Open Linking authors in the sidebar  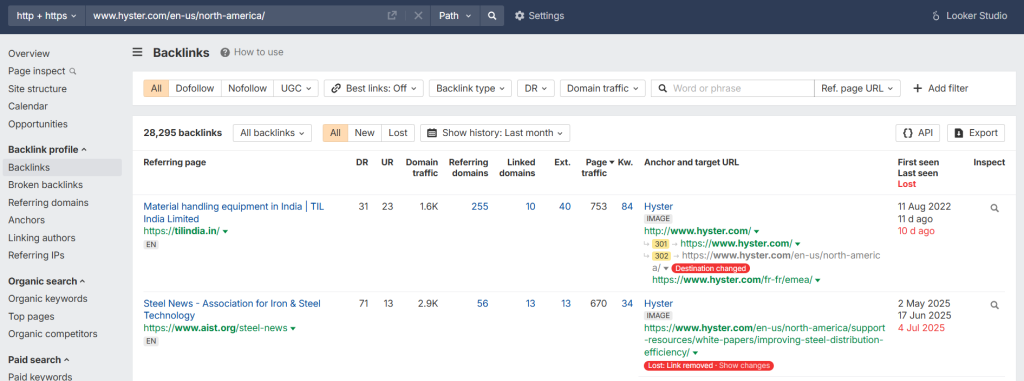click(42, 238)
